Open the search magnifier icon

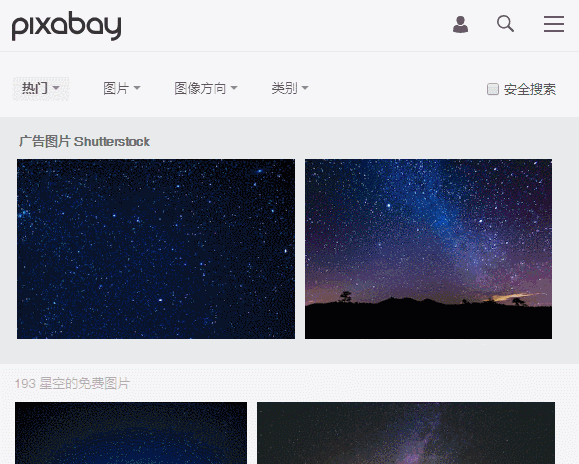tap(505, 24)
